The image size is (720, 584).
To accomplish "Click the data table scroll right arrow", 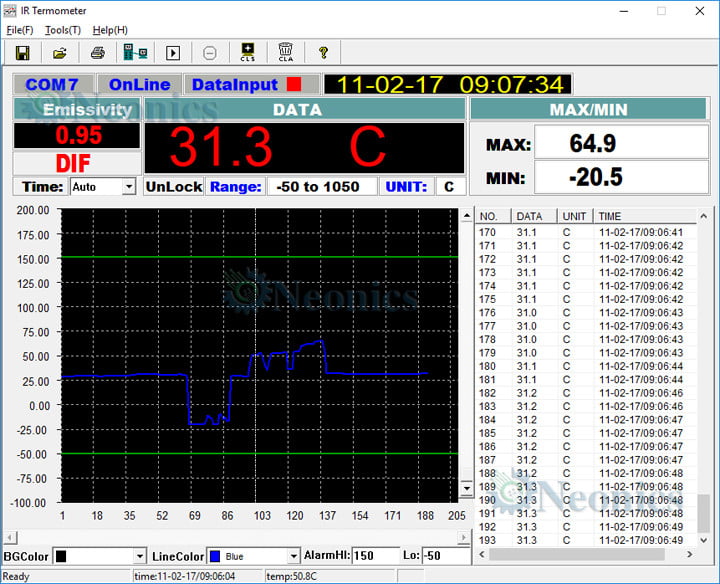I will click(x=690, y=554).
